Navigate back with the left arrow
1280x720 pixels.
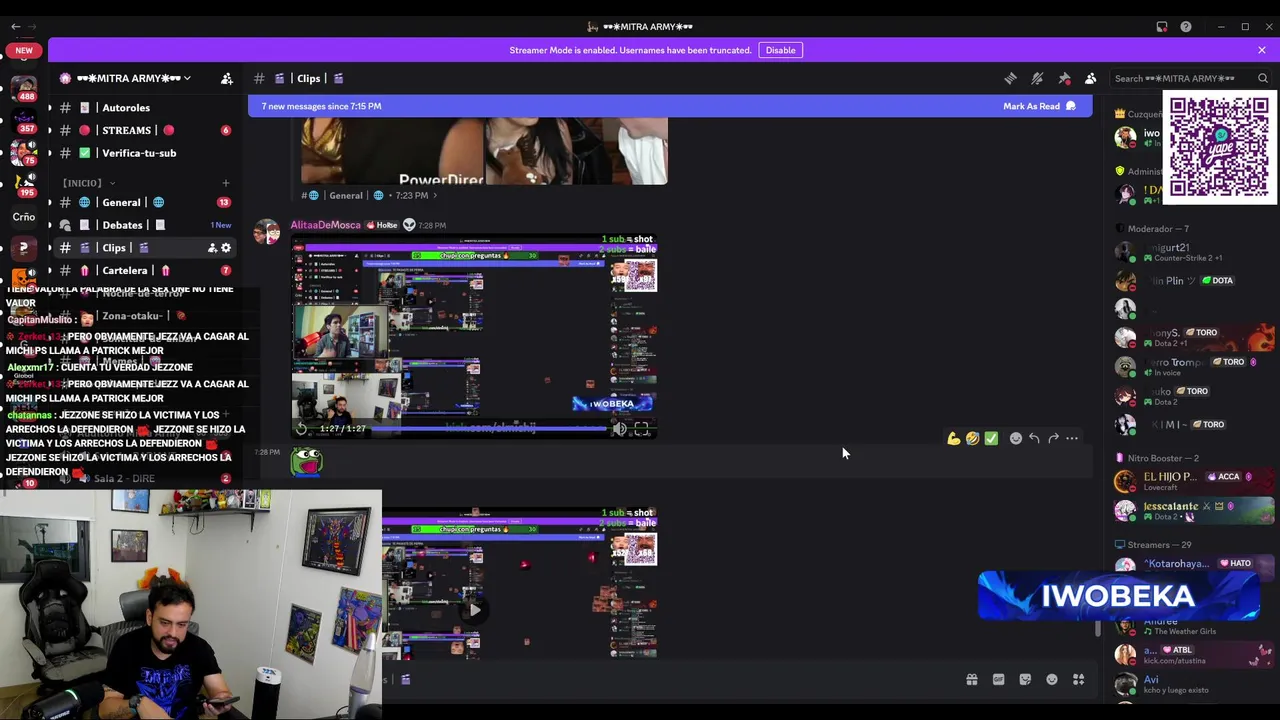pos(14,27)
